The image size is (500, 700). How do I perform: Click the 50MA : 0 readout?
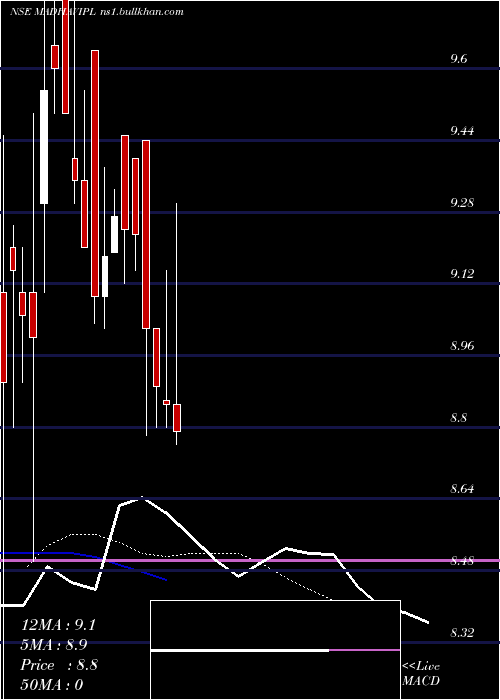(x=52, y=685)
